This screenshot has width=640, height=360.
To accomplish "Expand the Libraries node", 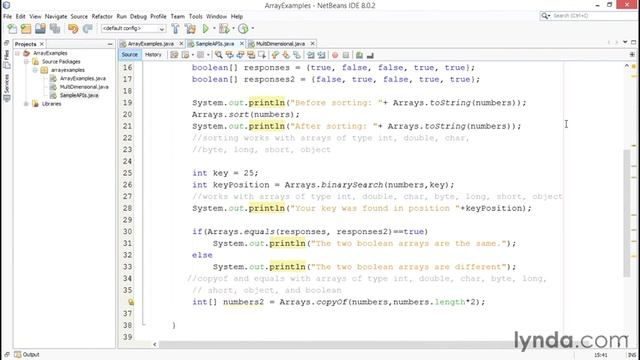I will [x=26, y=104].
